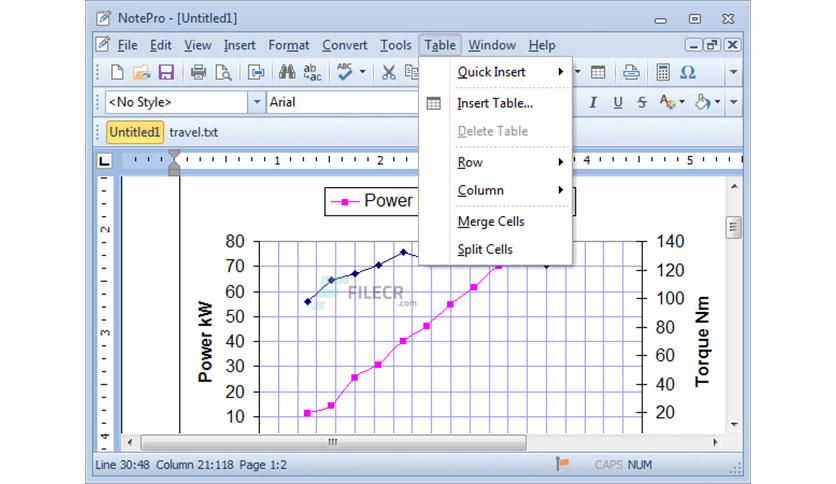
Task: Select Split Cells menu entry
Action: (510, 249)
